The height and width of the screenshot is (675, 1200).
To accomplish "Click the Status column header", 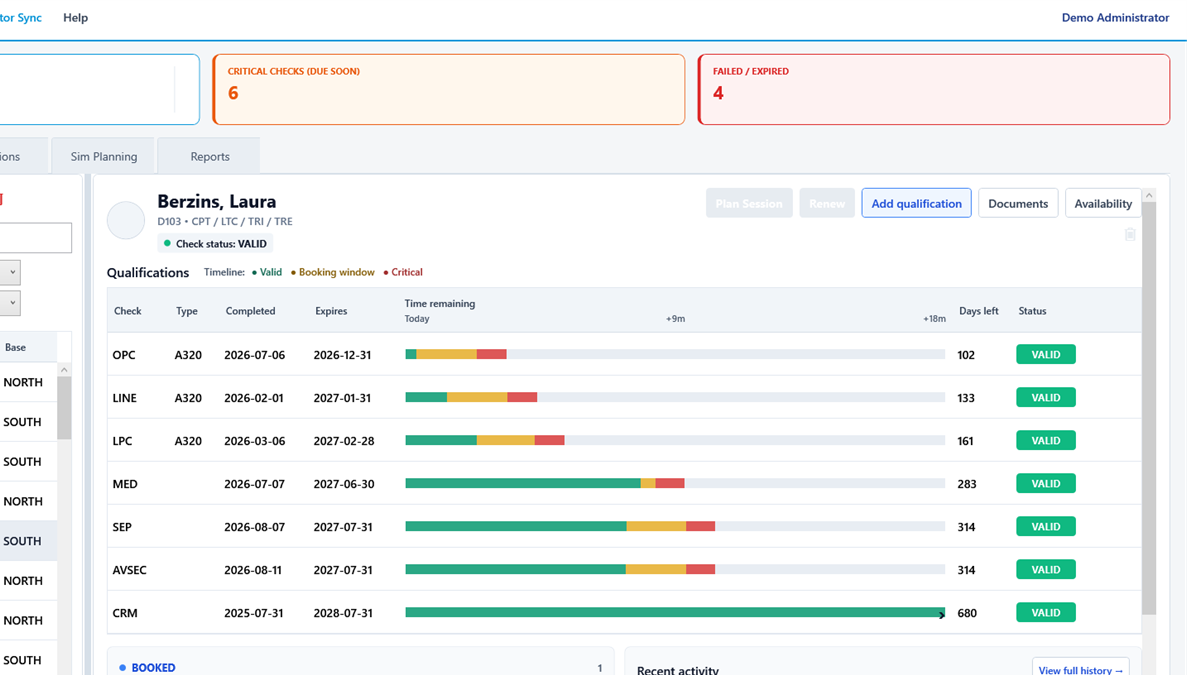I will [x=1032, y=311].
